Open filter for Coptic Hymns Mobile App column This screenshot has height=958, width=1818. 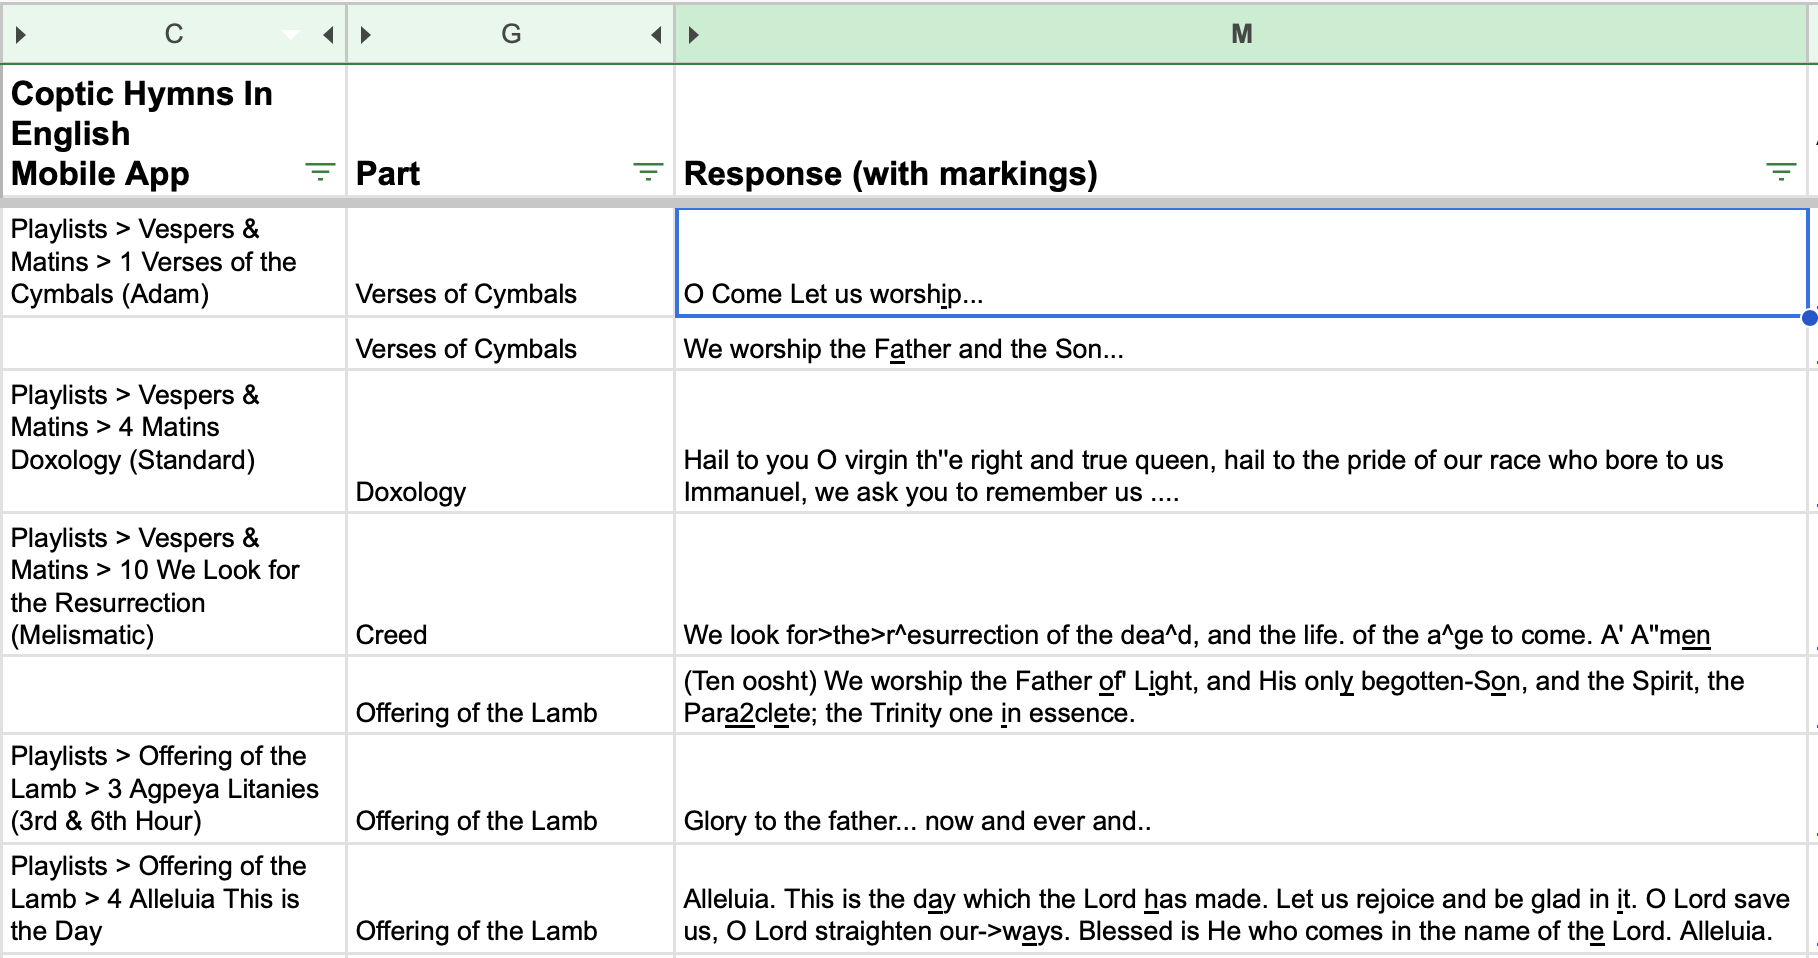coord(320,173)
